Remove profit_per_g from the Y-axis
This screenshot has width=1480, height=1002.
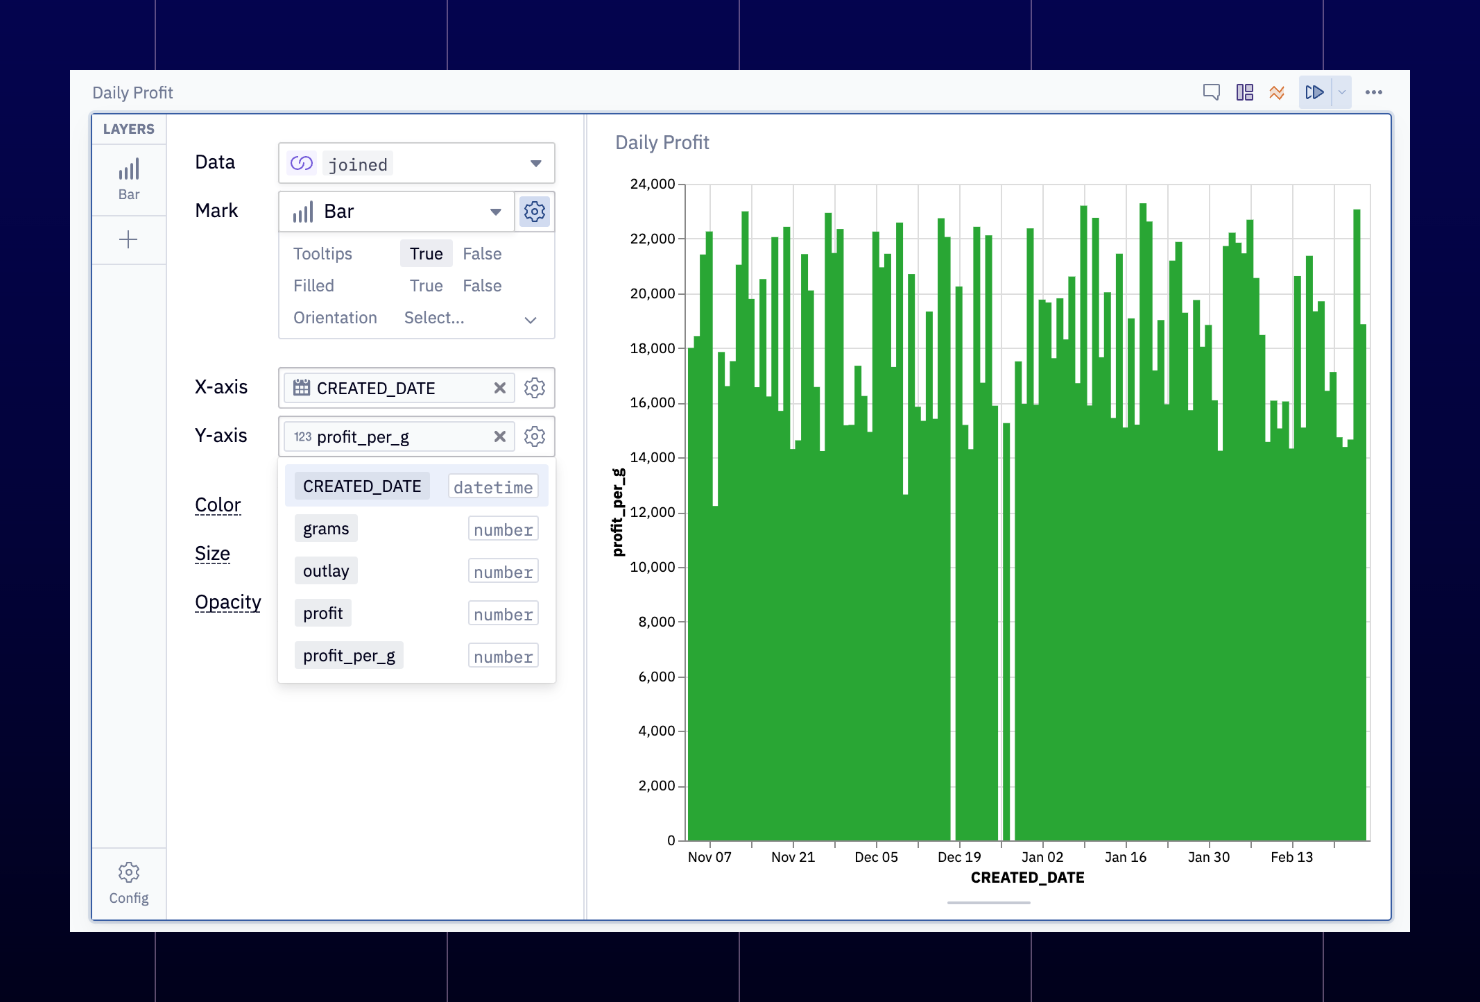pyautogui.click(x=499, y=436)
